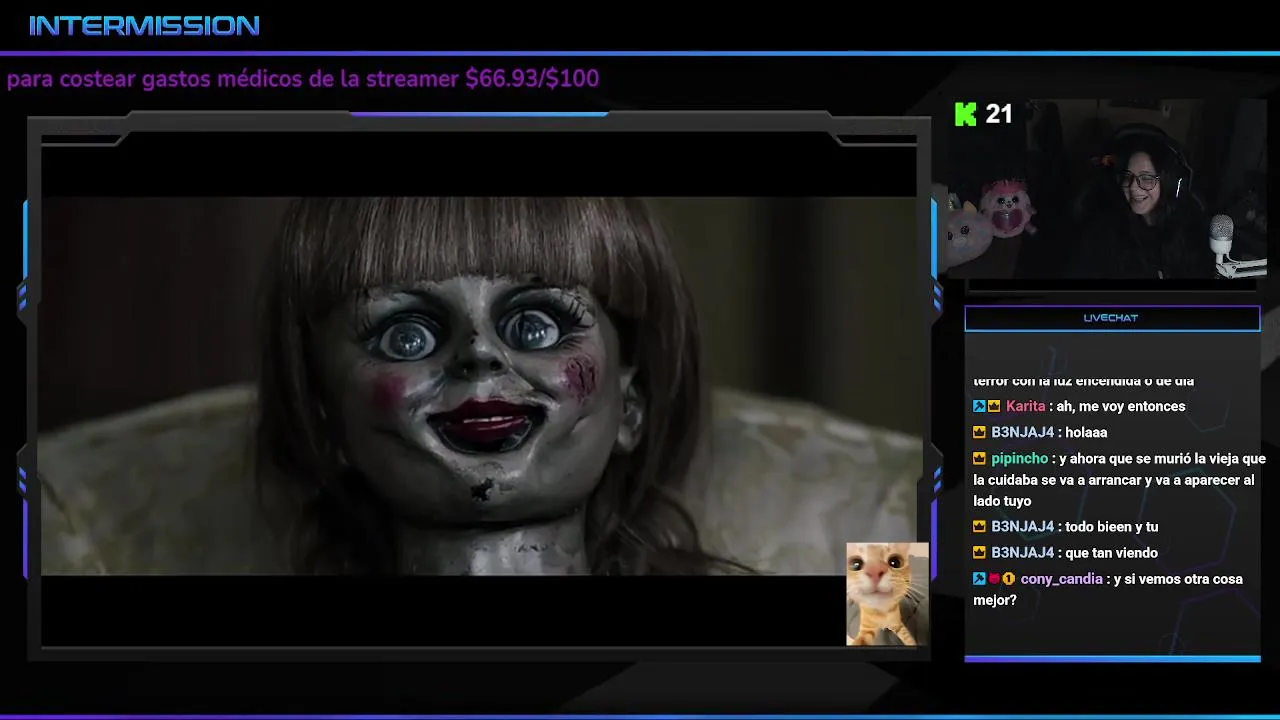
Task: Click the crown badge beside pipincho
Action: pos(979,458)
